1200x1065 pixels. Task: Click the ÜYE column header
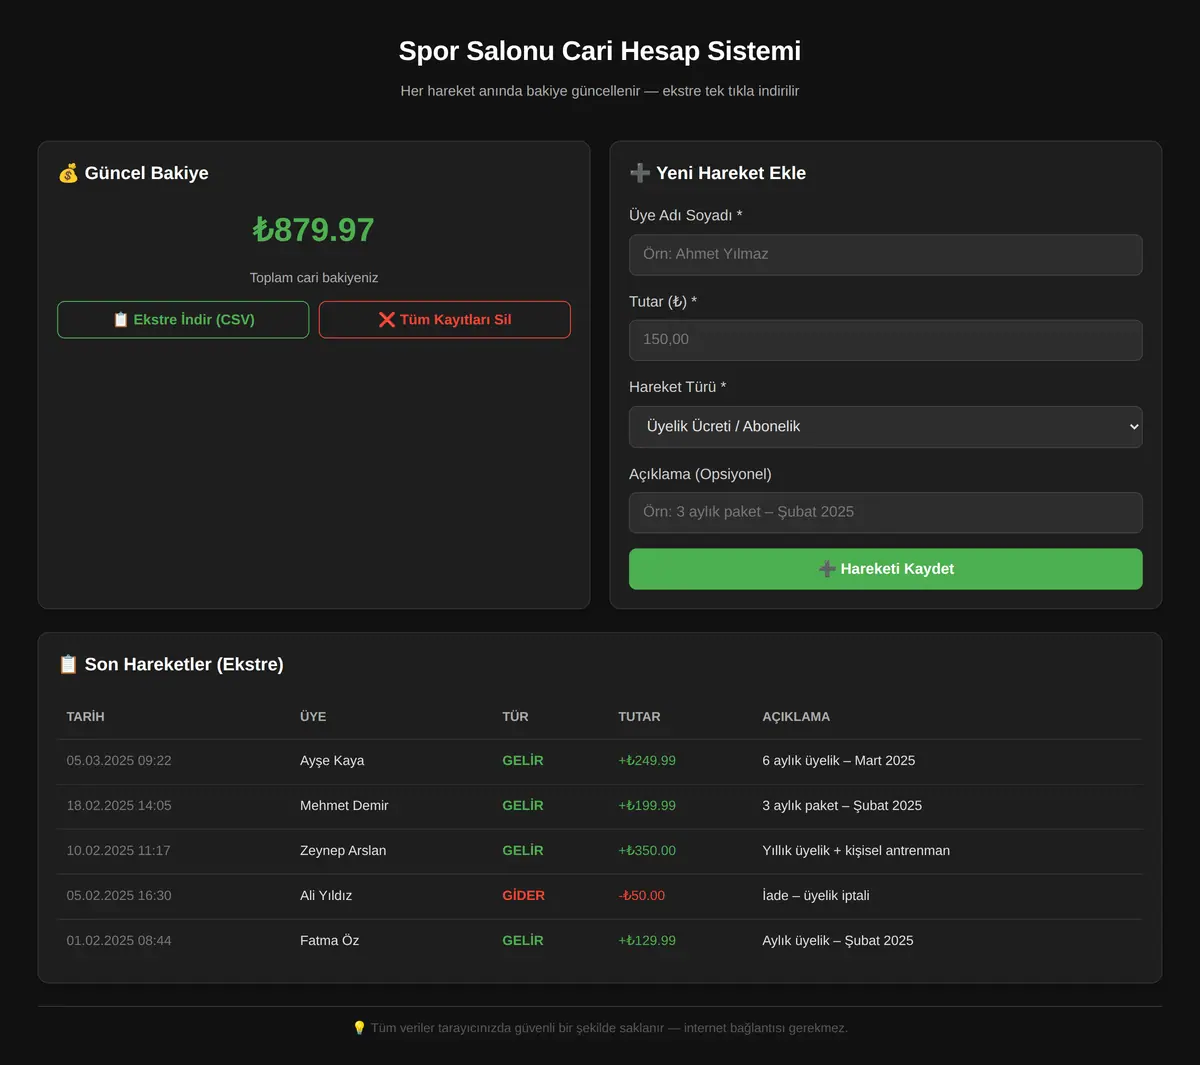point(313,717)
